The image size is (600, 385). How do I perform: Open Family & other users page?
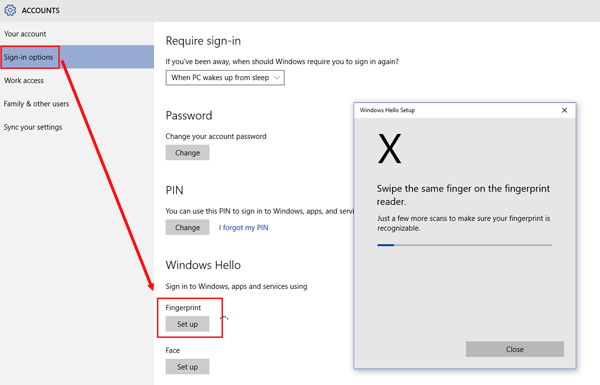coord(36,104)
